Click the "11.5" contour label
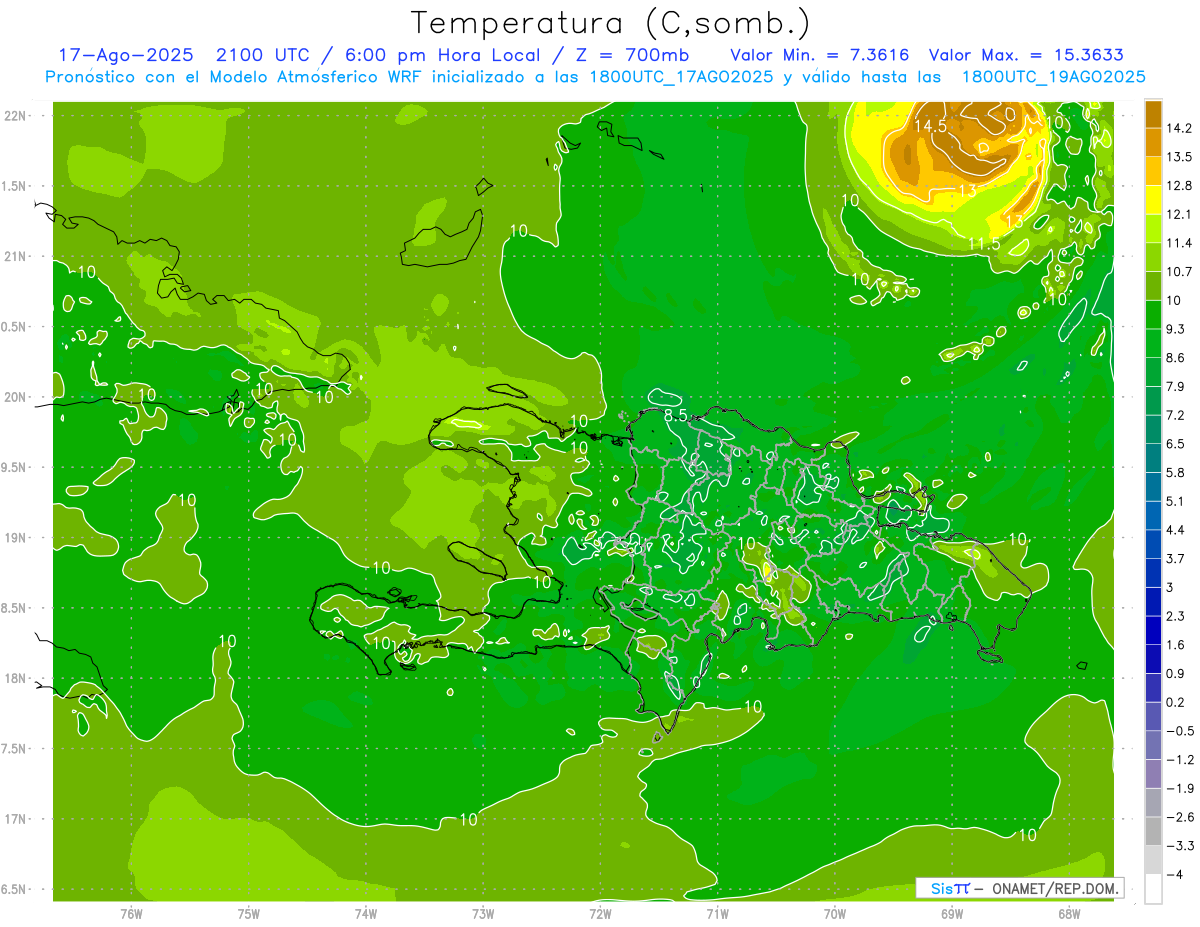1200x927 pixels. coord(984,244)
